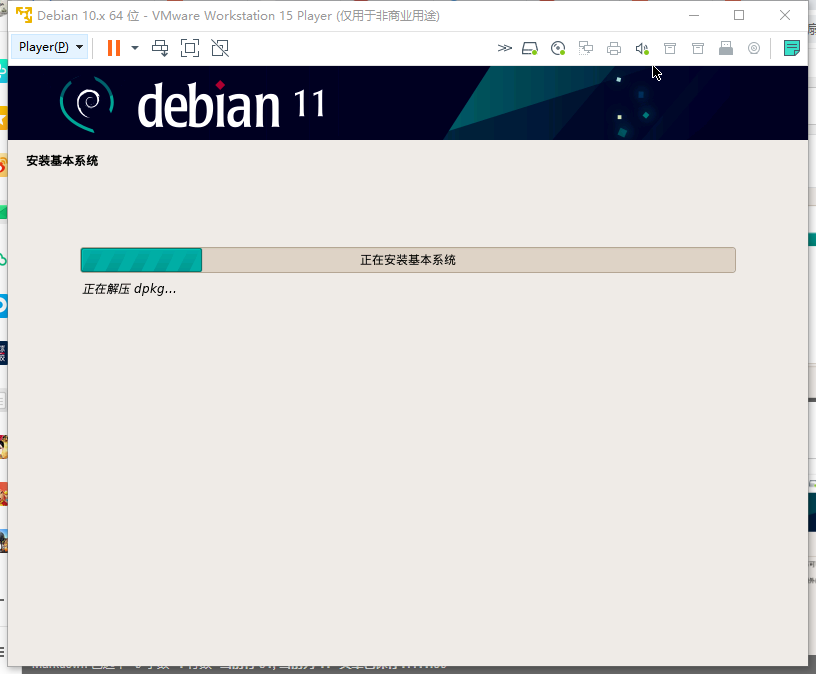Send Ctrl+Alt+Del to the guest
Viewport: 816px width, 674px height.
pyautogui.click(x=160, y=48)
